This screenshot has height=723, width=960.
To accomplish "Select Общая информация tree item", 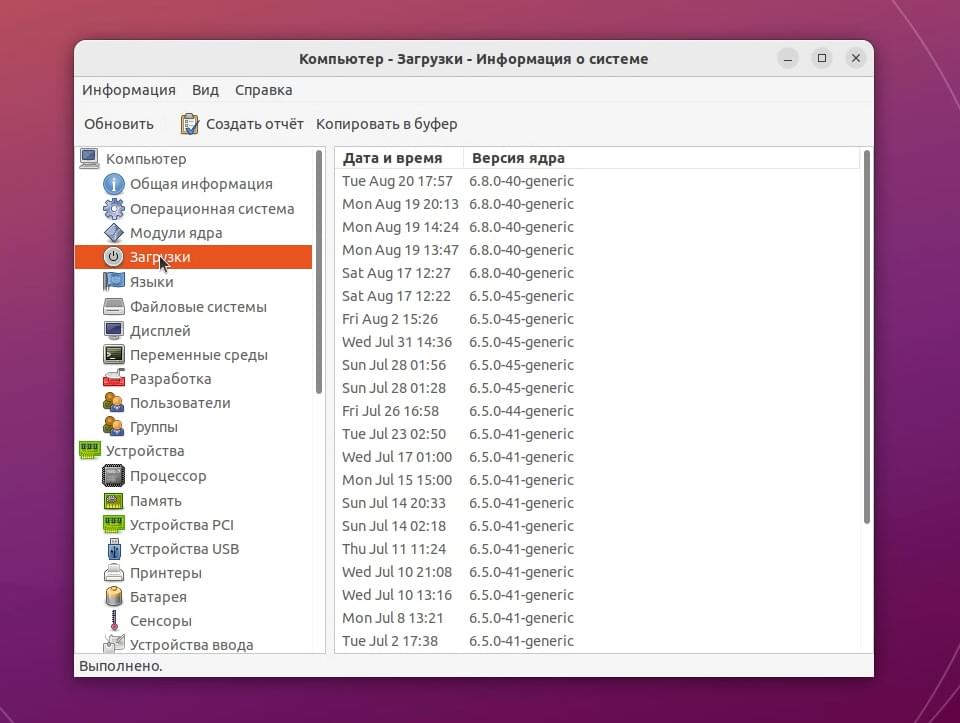I will (x=201, y=184).
